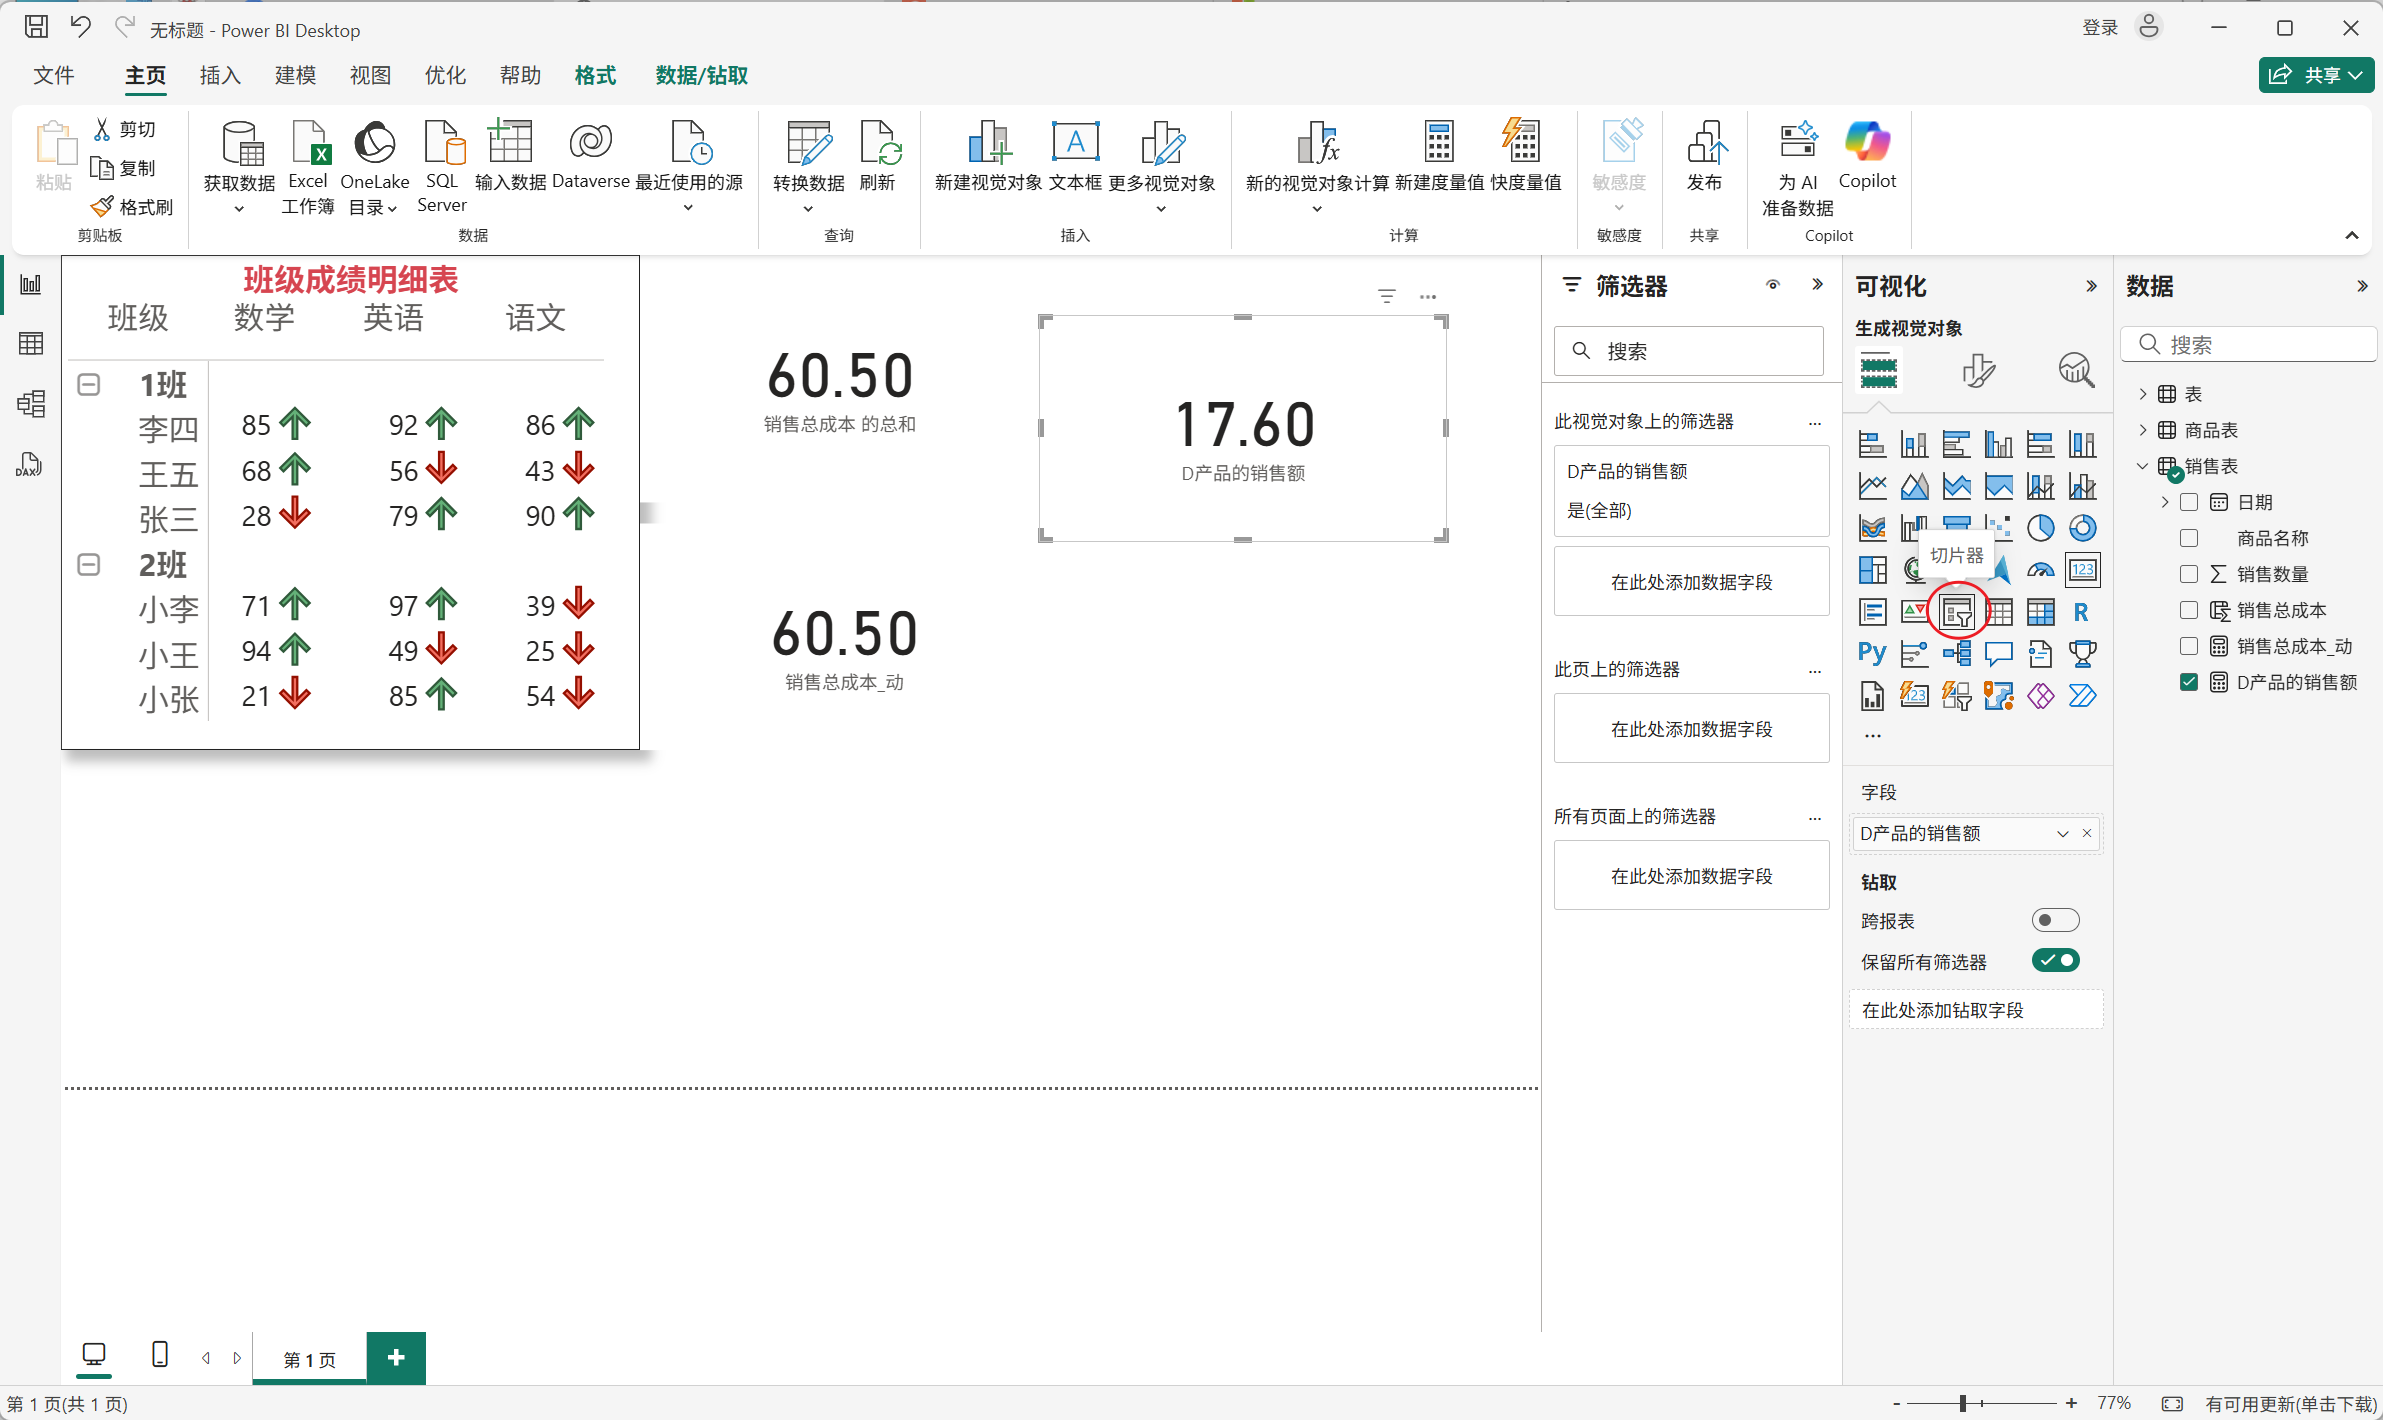Viewport: 2383px width, 1420px height.
Task: Select the pie chart visual icon
Action: pyautogui.click(x=2040, y=528)
